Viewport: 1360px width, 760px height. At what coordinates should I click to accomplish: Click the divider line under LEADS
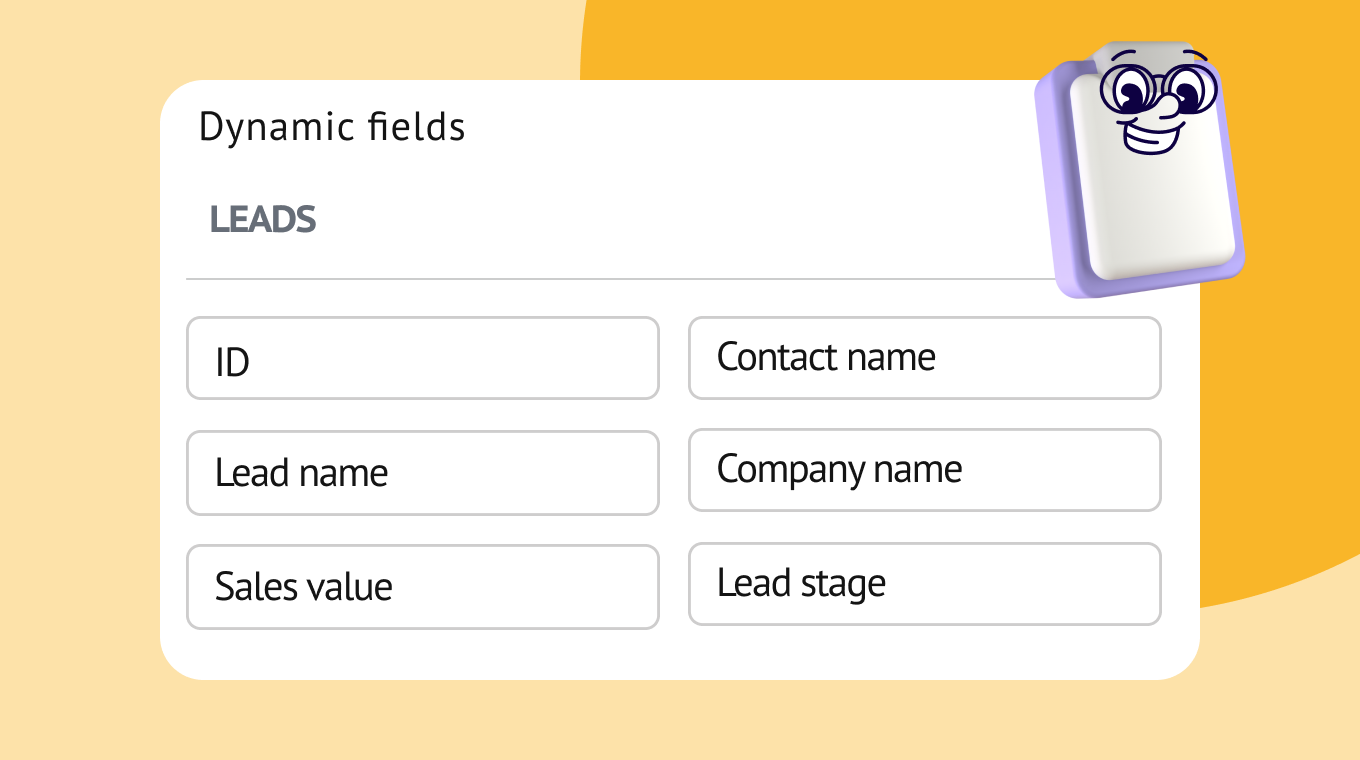point(620,279)
